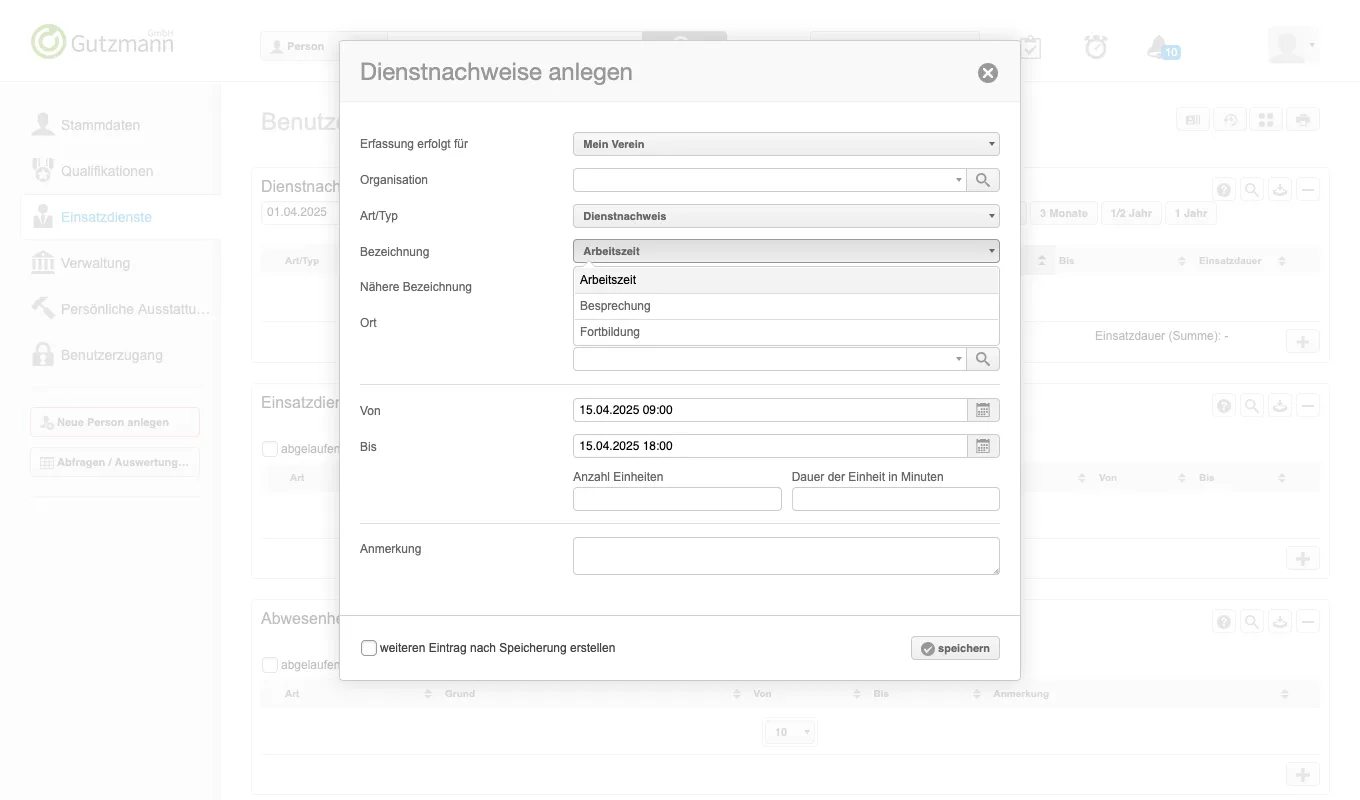
Task: Click the Ort search magnifier icon
Action: tap(983, 359)
